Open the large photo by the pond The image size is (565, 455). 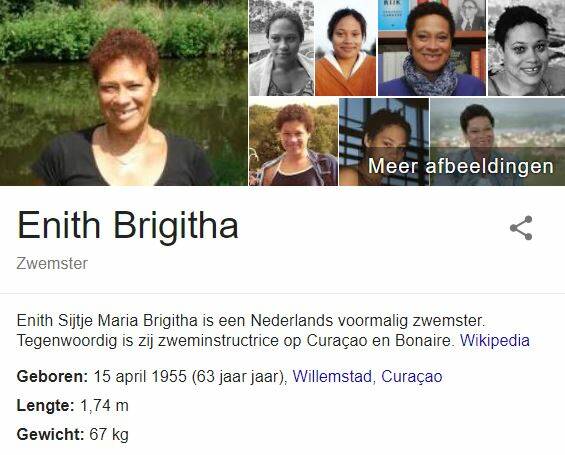tap(124, 93)
